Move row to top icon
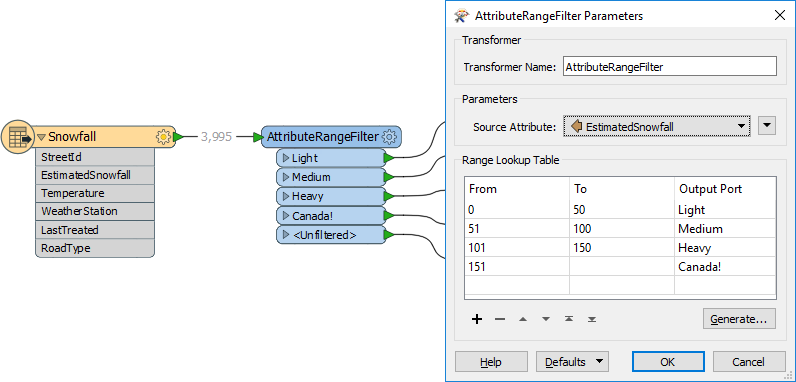 (569, 319)
